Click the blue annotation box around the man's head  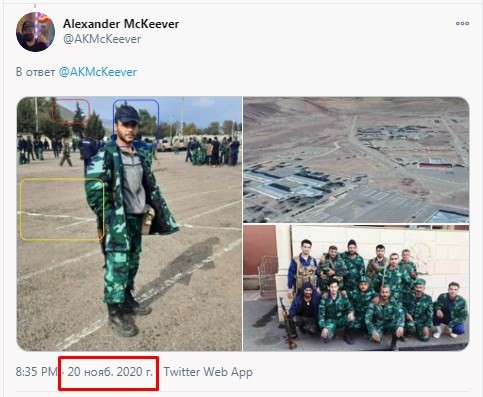coord(136,123)
